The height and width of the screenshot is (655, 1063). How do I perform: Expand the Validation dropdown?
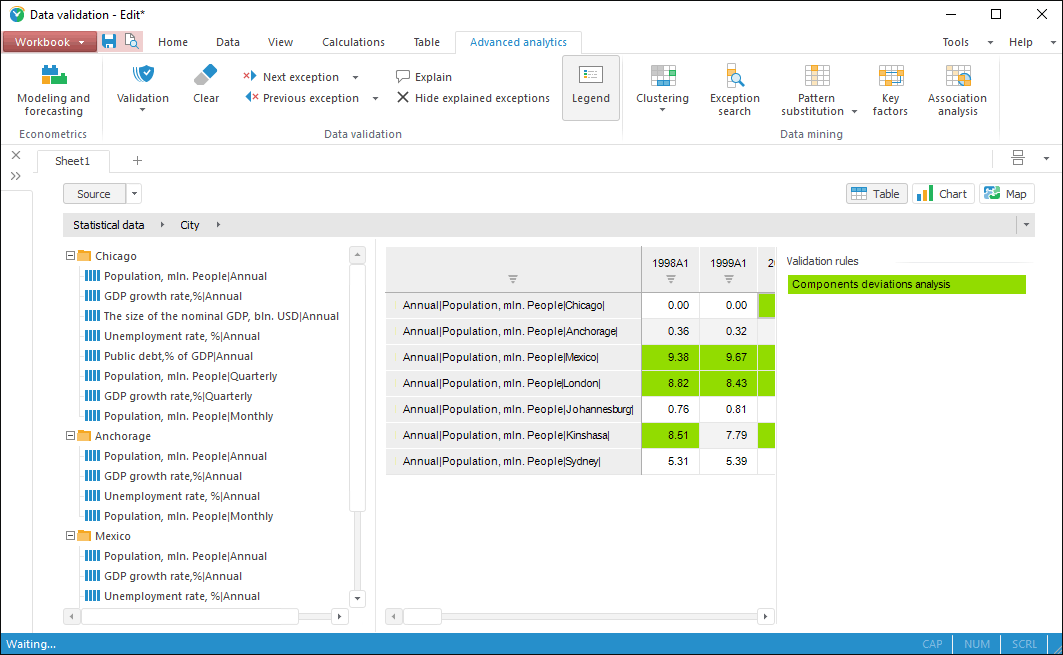click(x=143, y=110)
